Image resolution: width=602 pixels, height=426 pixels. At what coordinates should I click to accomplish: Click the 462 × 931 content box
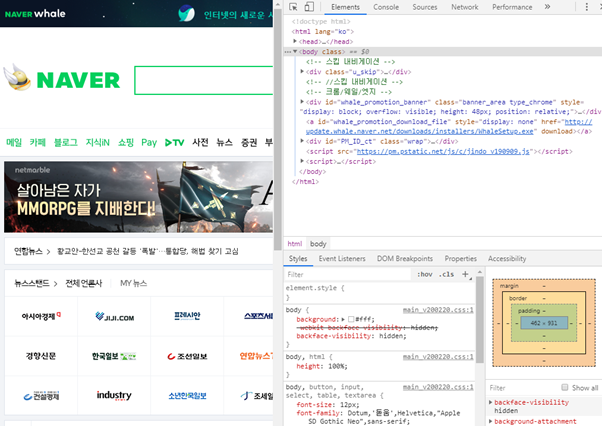tap(544, 323)
